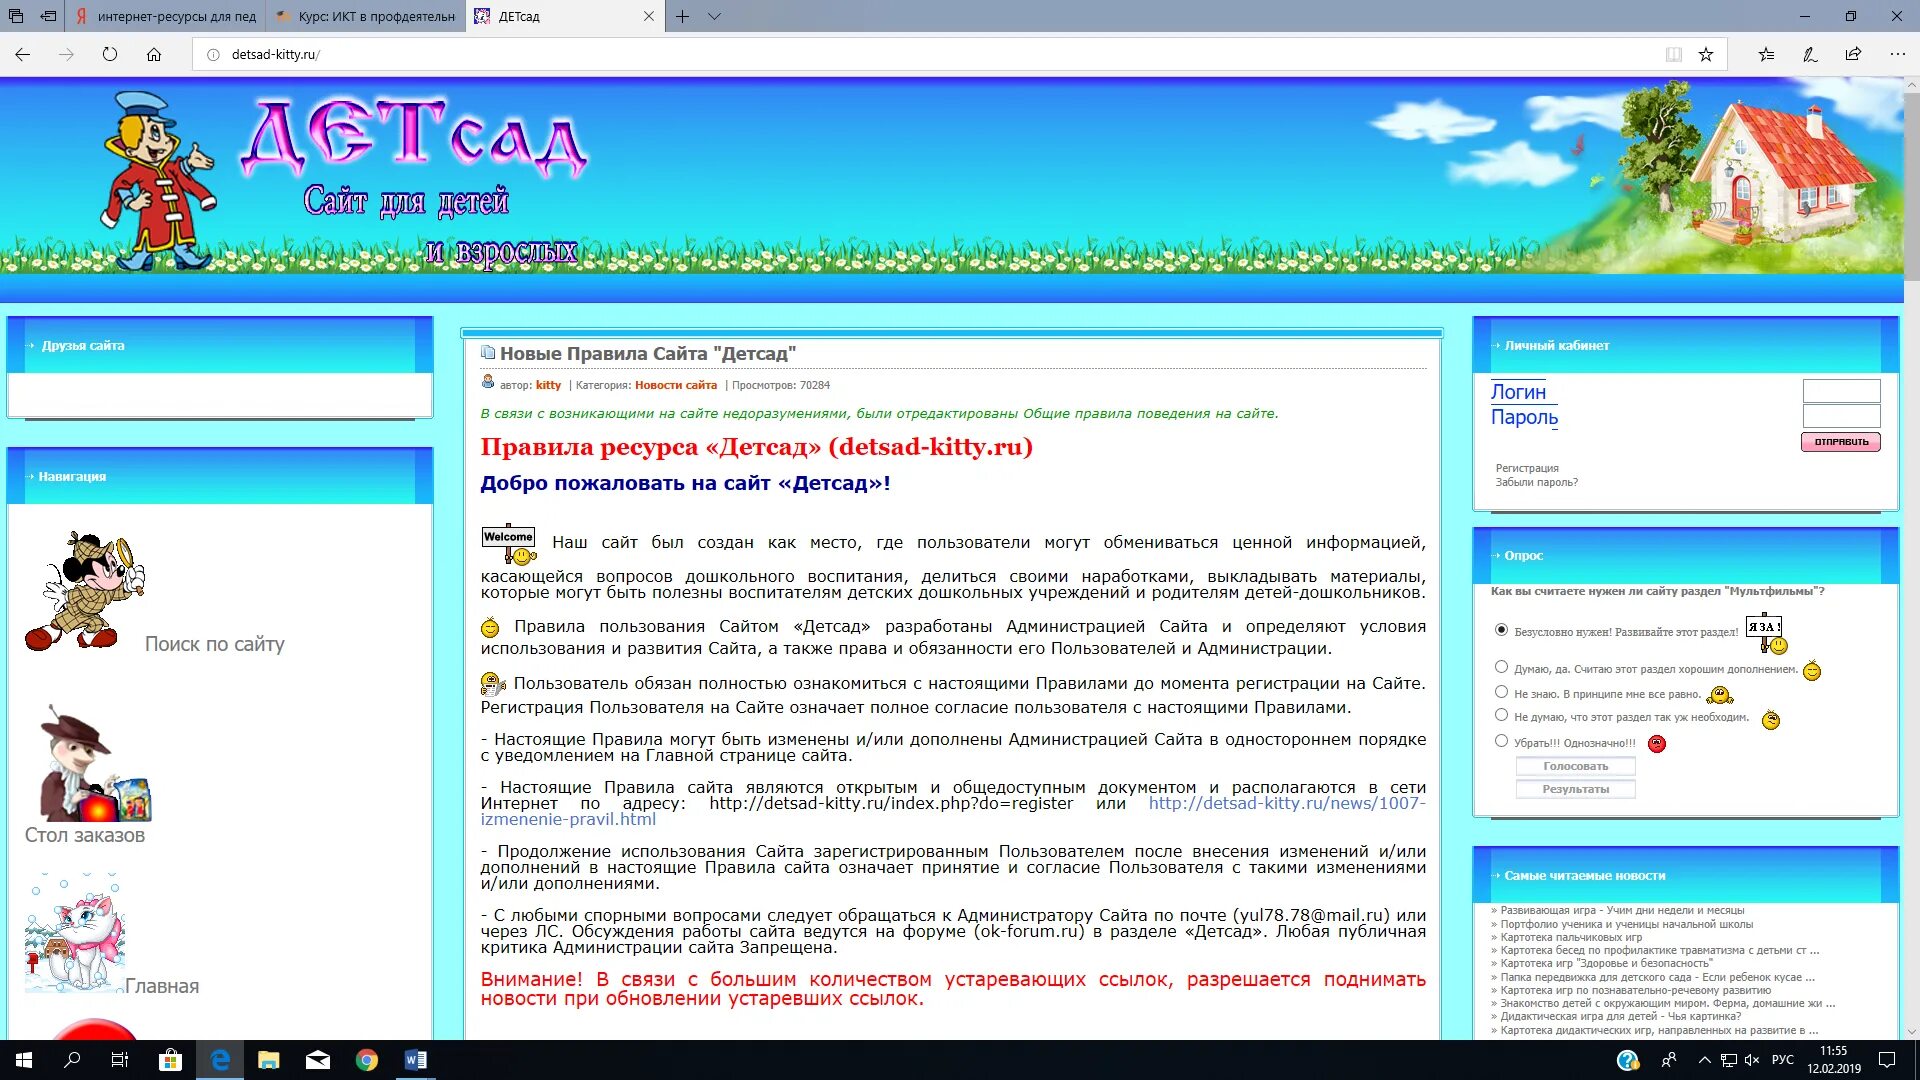The height and width of the screenshot is (1080, 1920).
Task: Open 'Дидактическая игра для детей - Чья картинка?' news
Action: coord(1620,1016)
